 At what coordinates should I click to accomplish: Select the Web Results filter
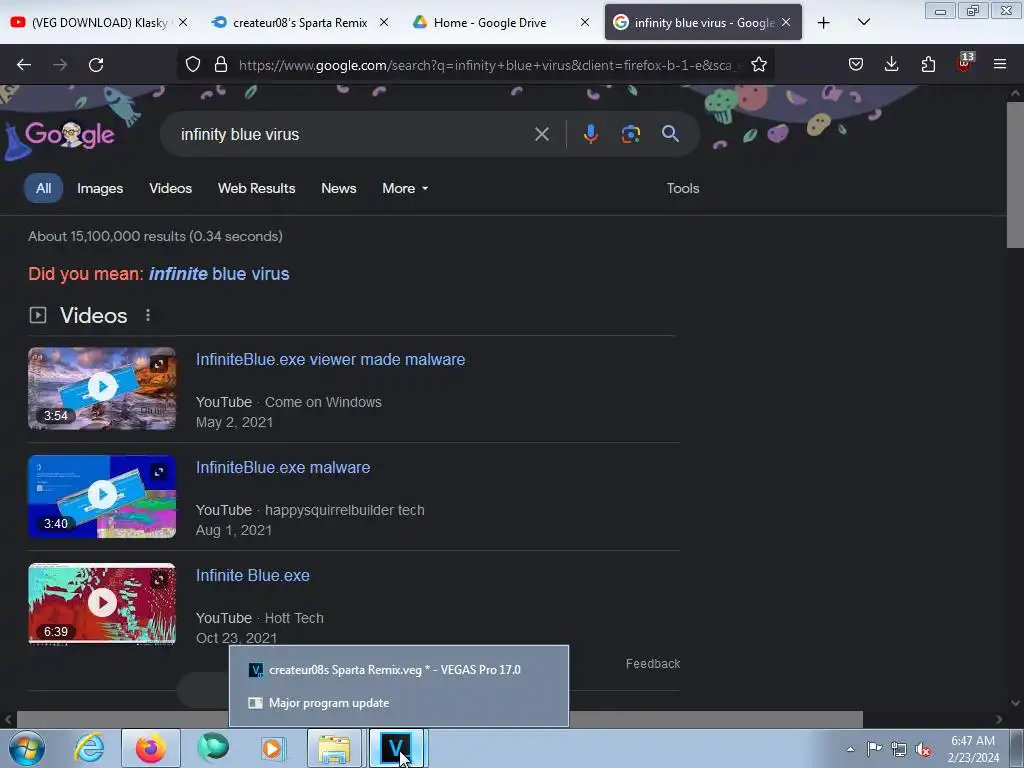[257, 188]
